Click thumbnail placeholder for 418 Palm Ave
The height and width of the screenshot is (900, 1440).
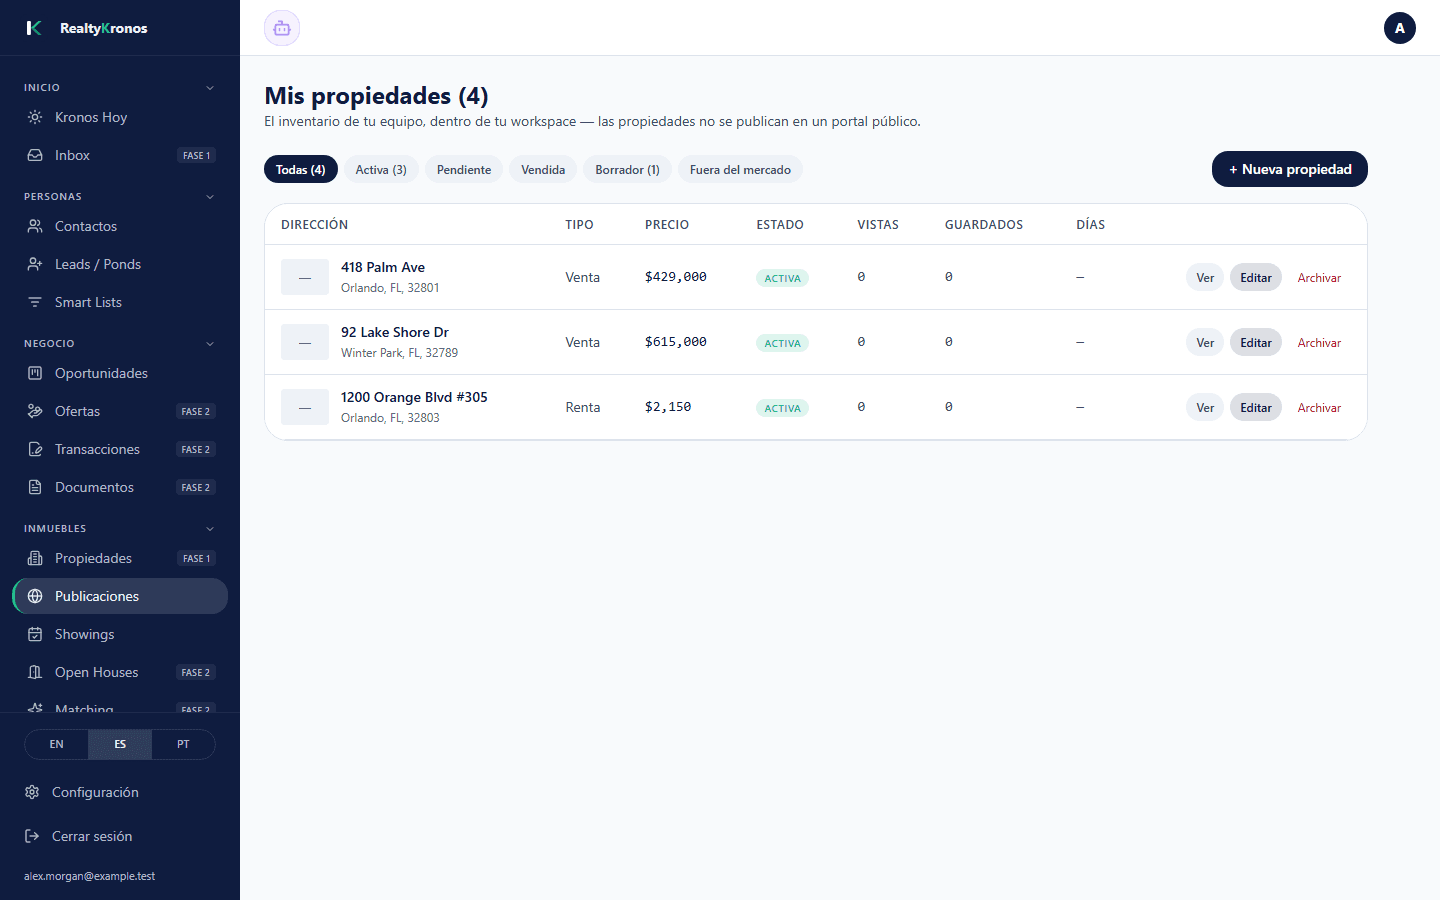pos(305,277)
